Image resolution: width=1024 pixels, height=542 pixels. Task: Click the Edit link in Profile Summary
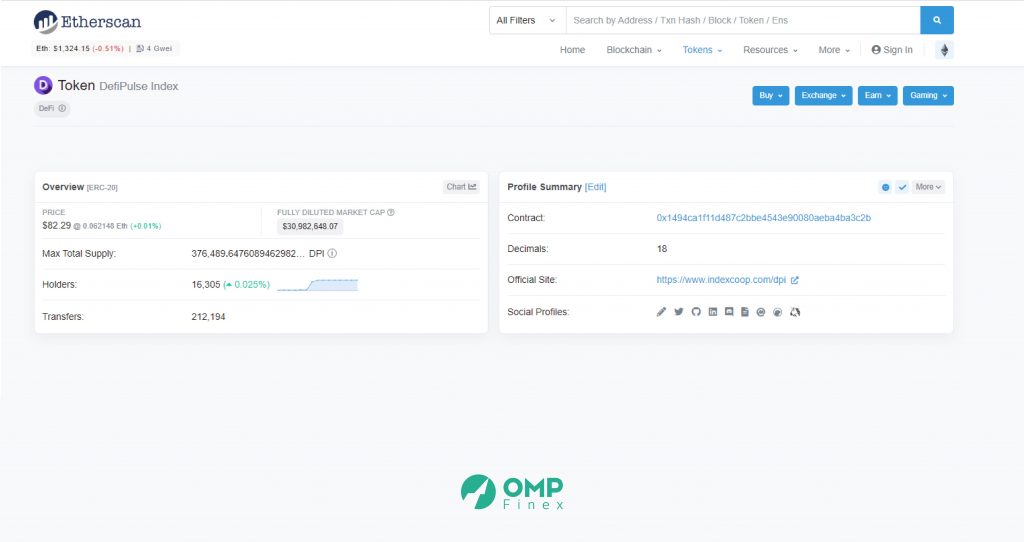point(596,187)
